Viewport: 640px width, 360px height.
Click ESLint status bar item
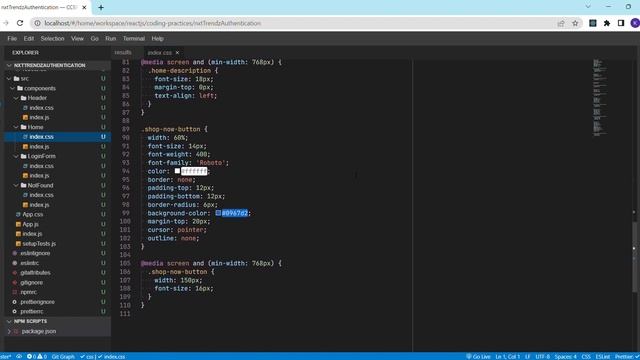pos(602,357)
